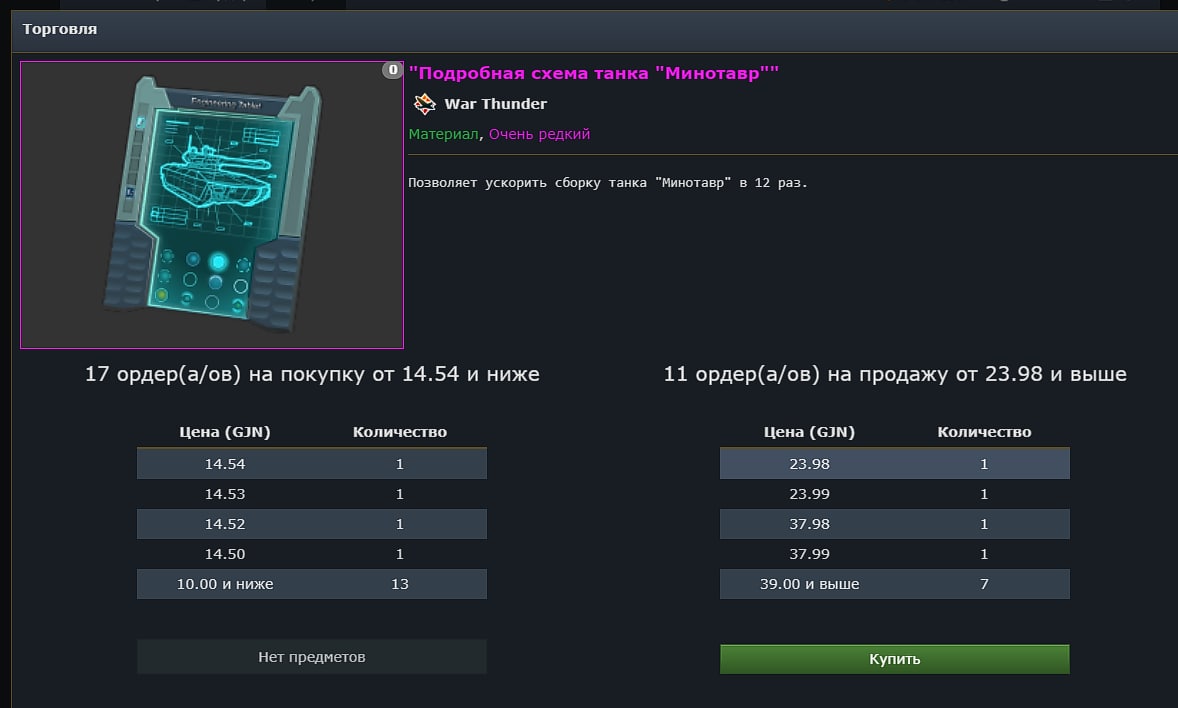Select buy order price 14.53

pyautogui.click(x=225, y=494)
